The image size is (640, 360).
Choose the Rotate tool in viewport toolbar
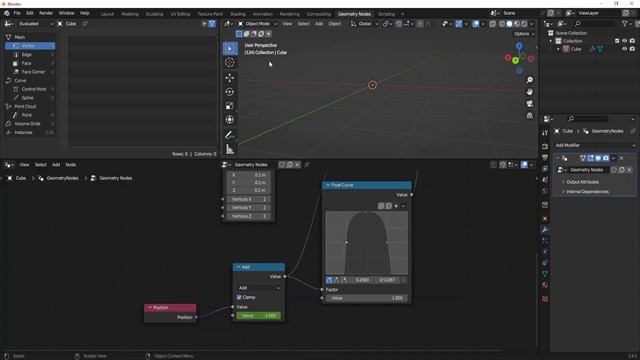tap(230, 92)
